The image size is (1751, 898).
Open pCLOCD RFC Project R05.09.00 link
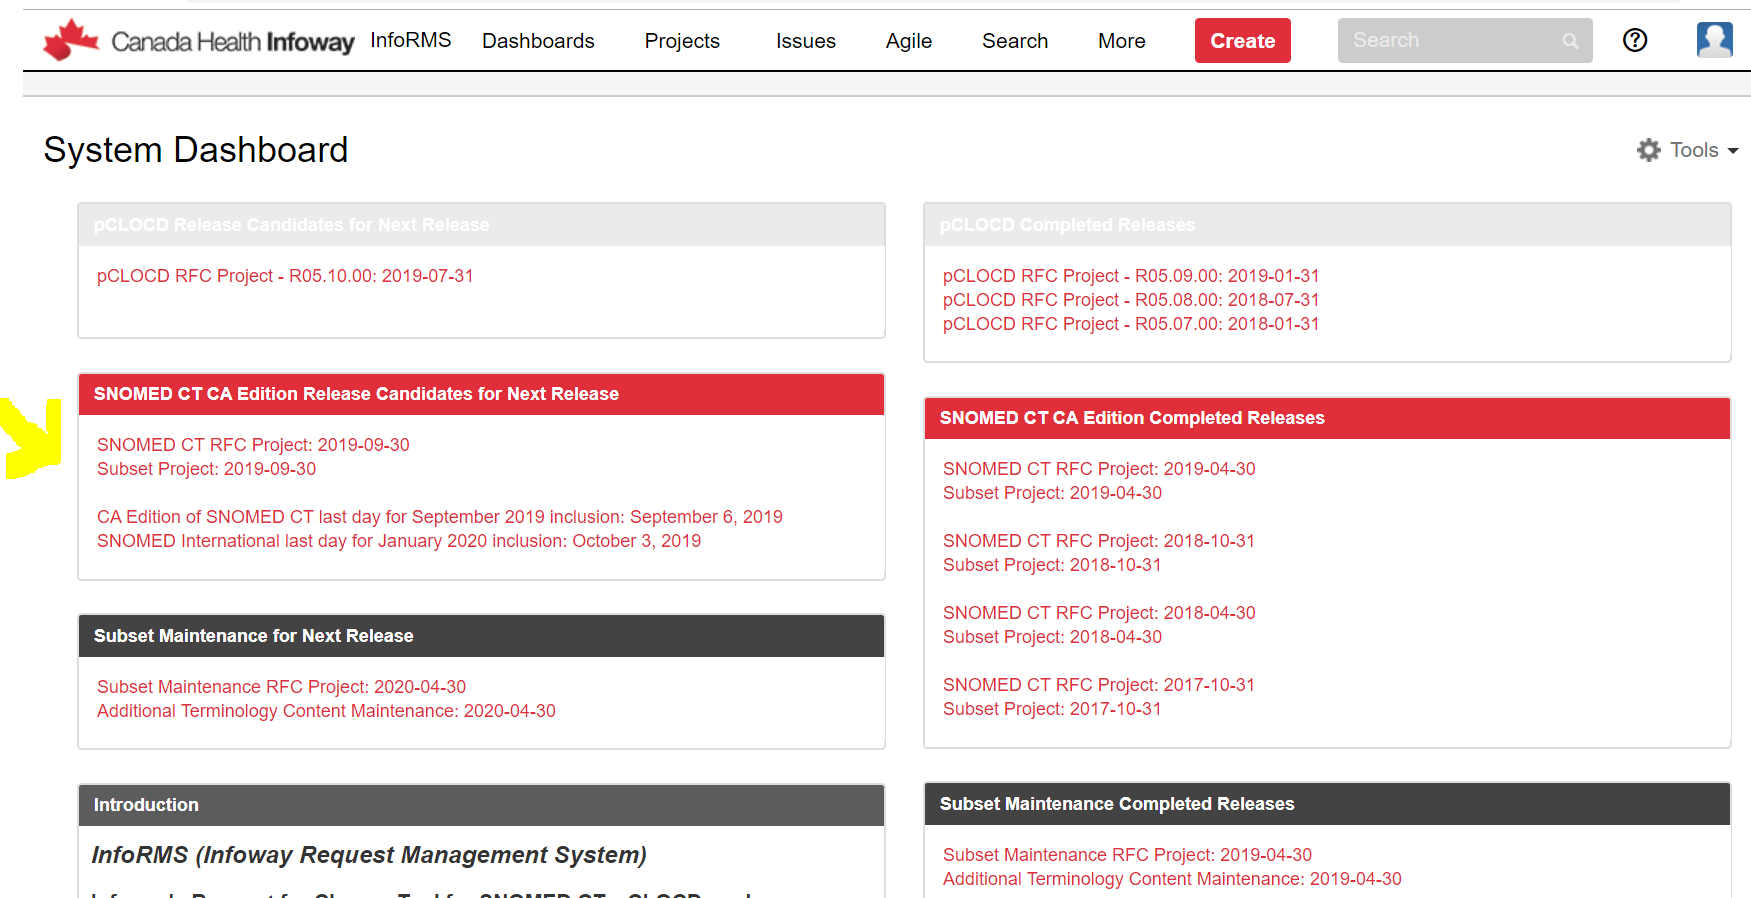click(1131, 276)
